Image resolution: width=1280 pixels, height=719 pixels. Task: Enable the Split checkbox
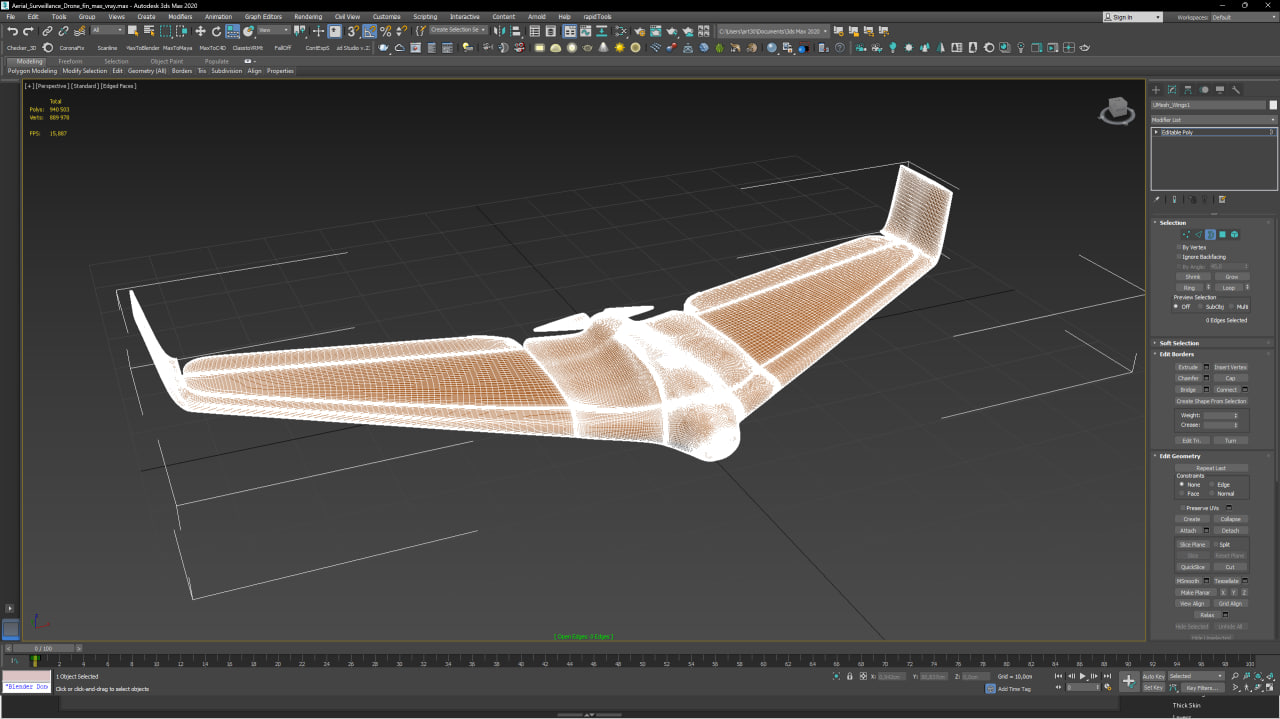tap(1215, 545)
